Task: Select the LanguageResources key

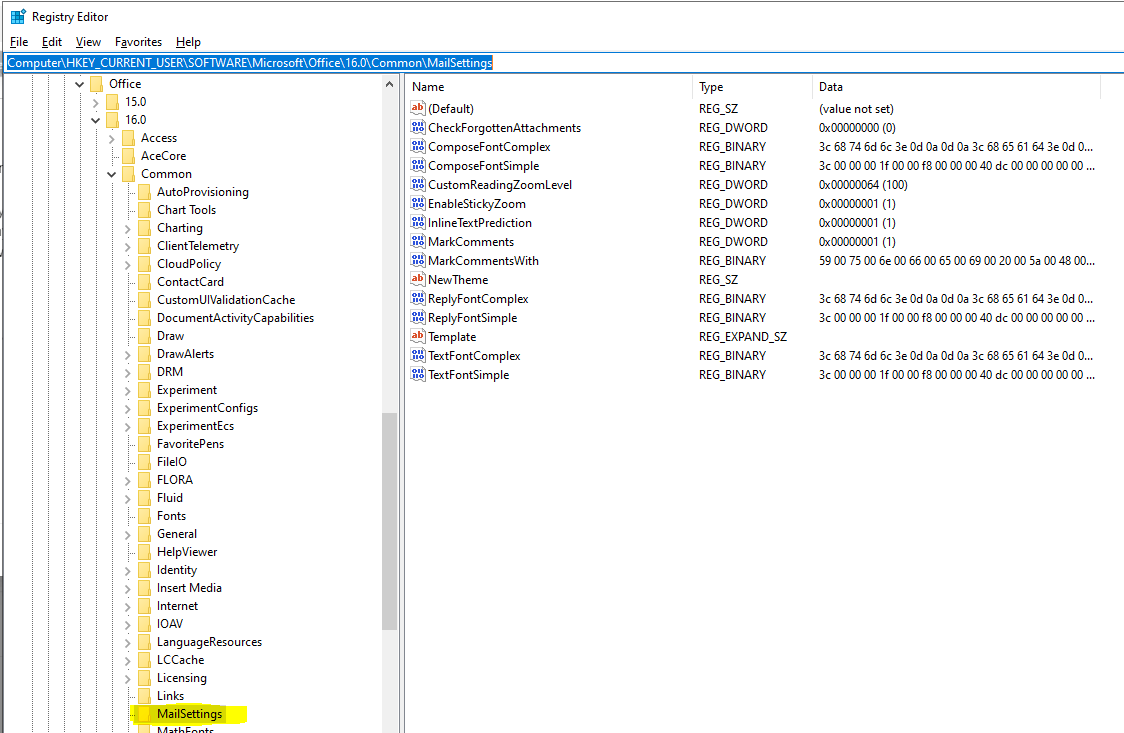Action: click(x=209, y=642)
